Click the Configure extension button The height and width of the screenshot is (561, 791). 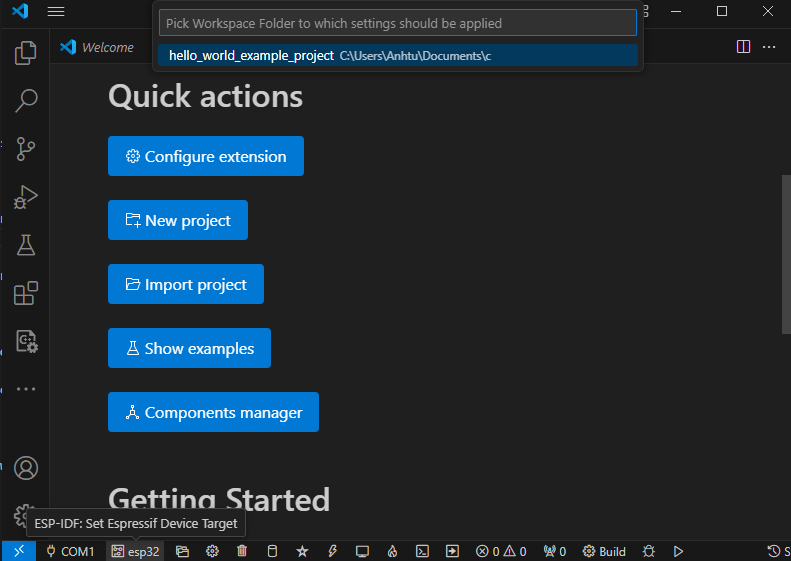(x=205, y=156)
